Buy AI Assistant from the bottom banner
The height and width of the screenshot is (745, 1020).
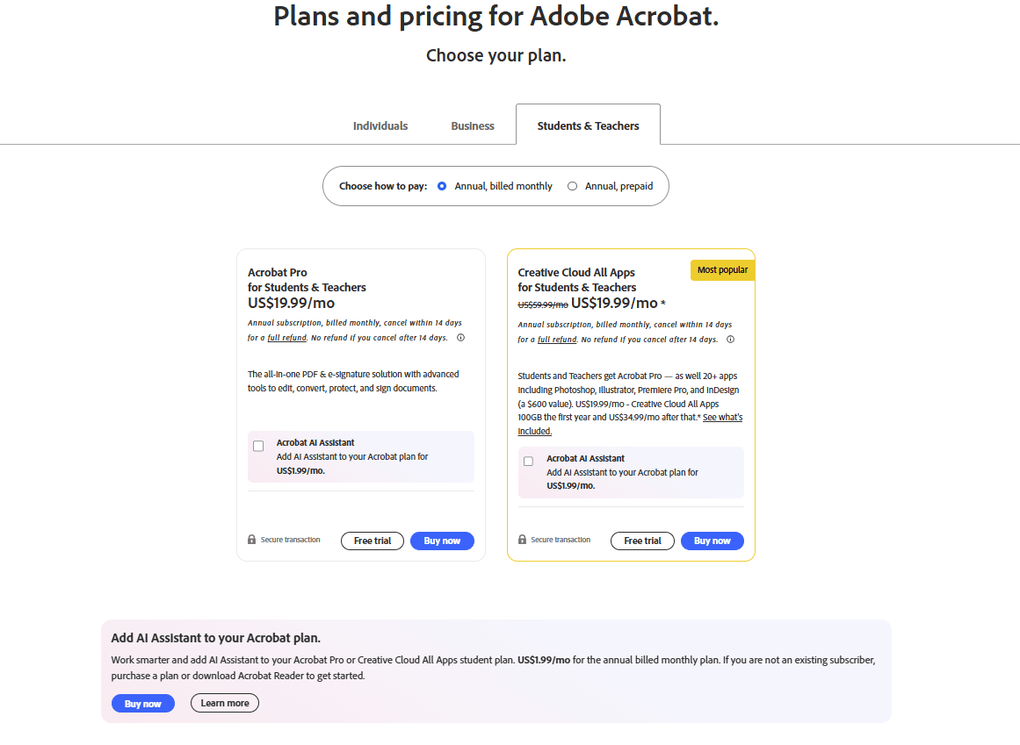click(143, 703)
